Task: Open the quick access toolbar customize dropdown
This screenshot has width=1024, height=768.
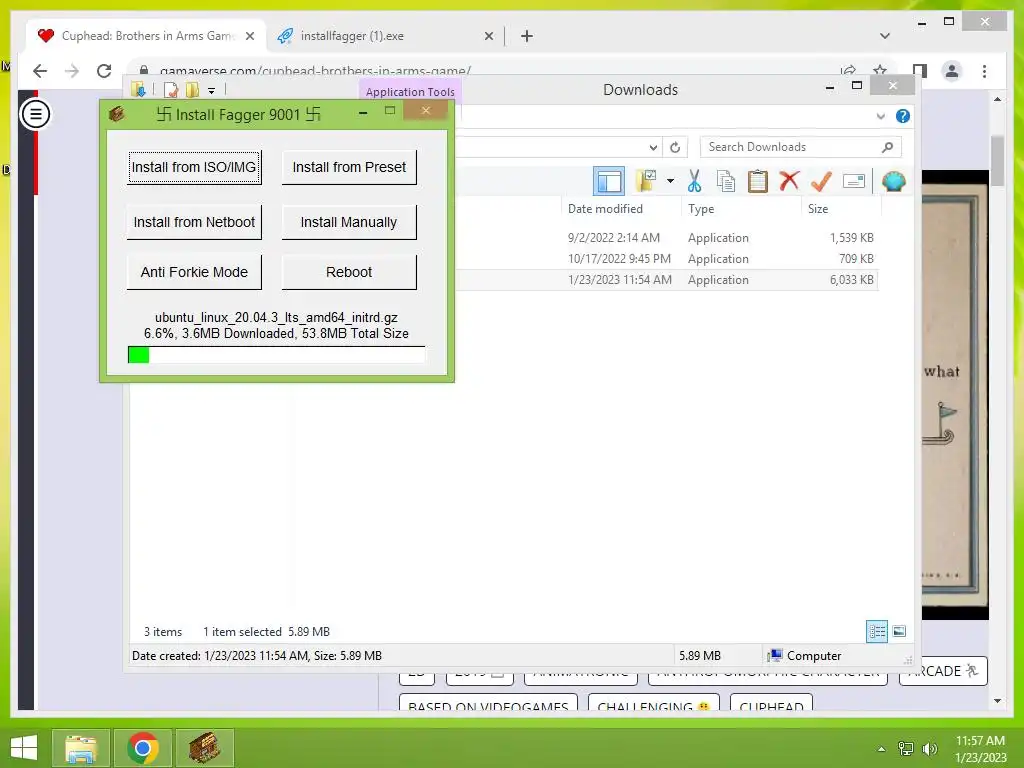Action: (212, 91)
